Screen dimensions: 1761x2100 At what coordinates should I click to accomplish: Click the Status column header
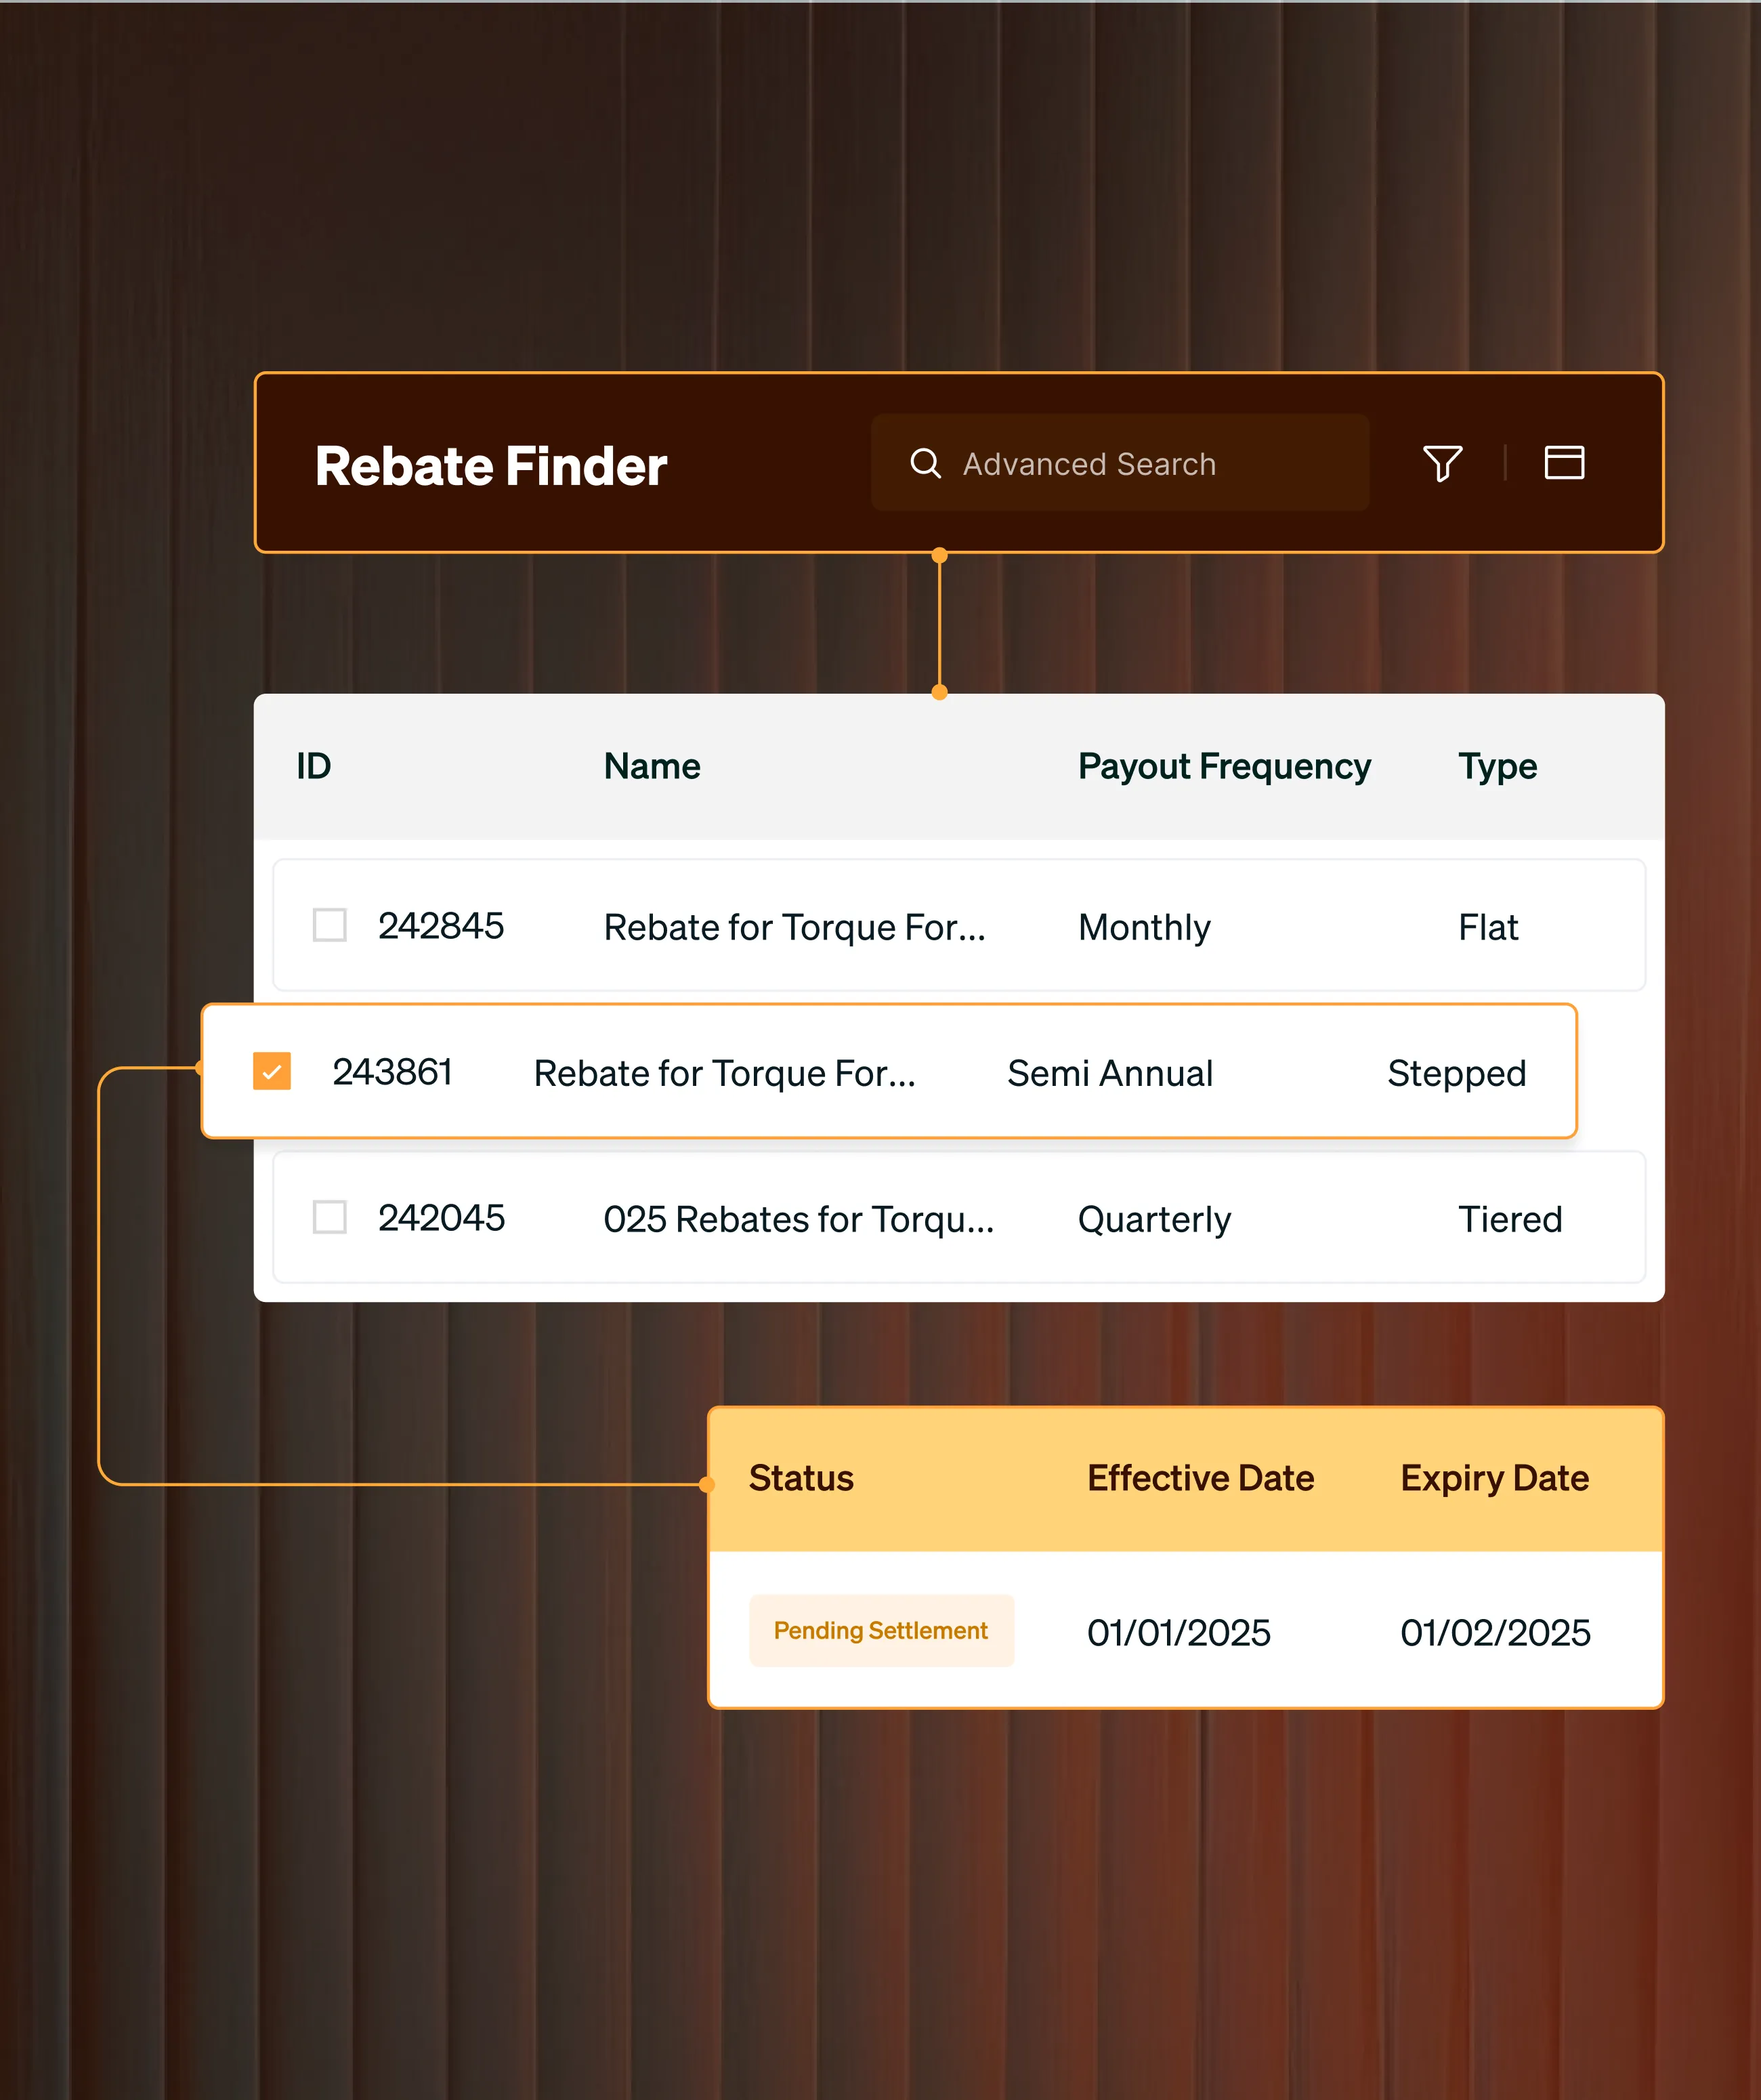pos(800,1478)
